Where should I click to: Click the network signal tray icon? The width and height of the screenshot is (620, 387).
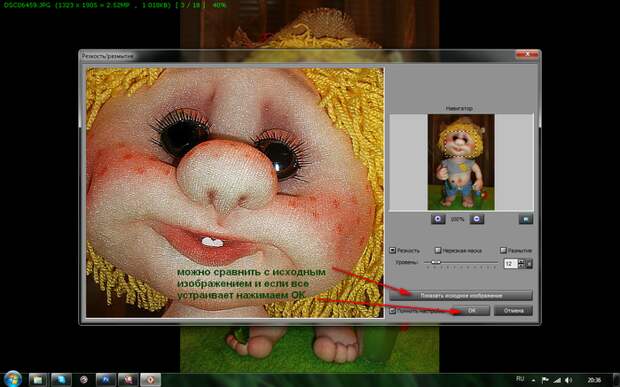point(557,380)
